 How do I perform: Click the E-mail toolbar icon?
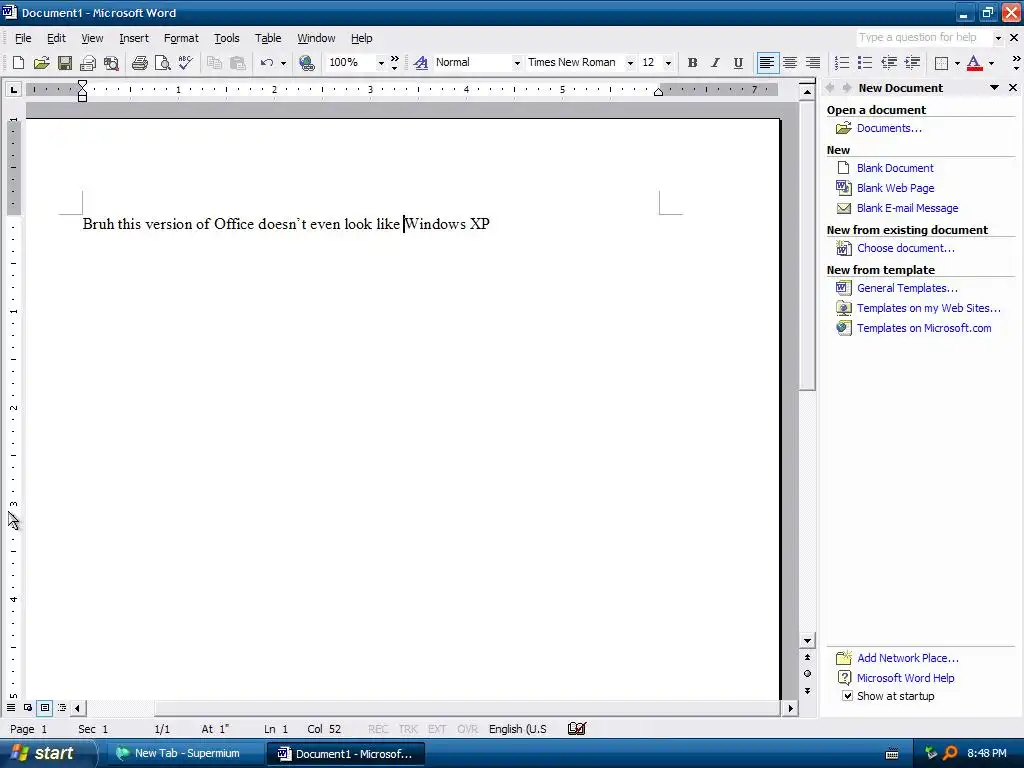coord(88,63)
